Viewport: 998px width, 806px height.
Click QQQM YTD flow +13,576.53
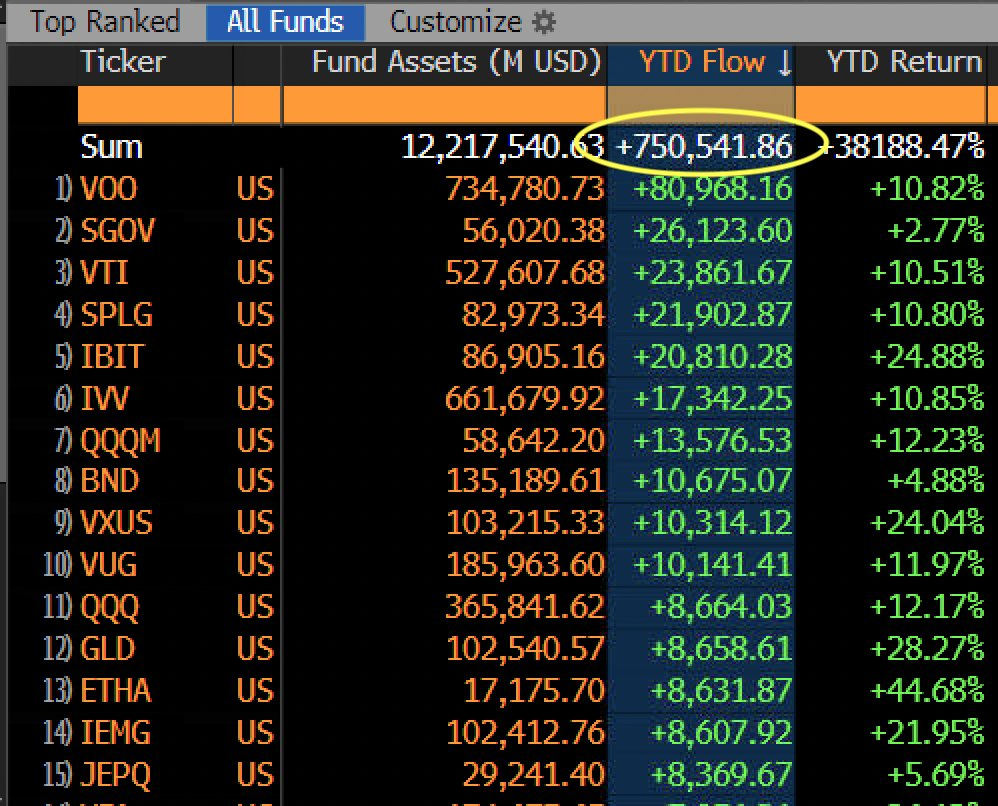tap(713, 441)
